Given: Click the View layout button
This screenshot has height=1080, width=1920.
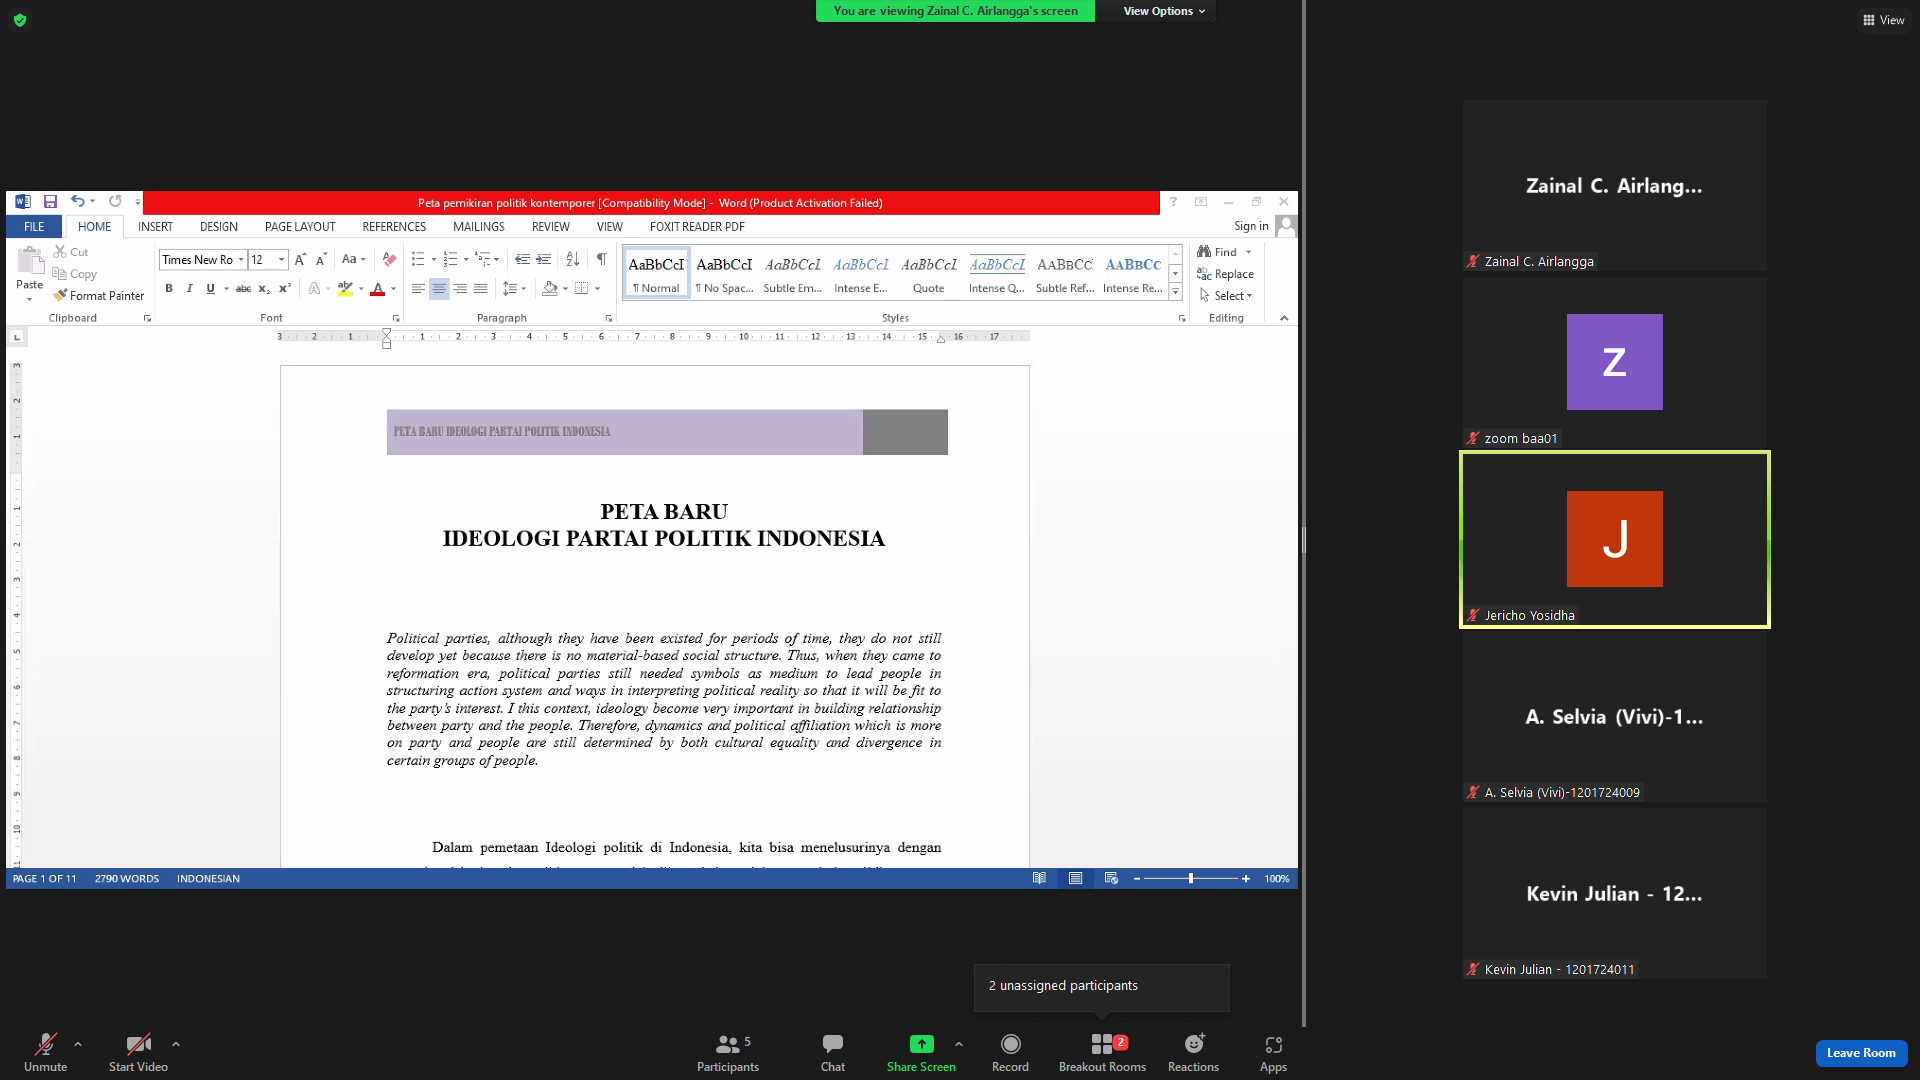Looking at the screenshot, I should point(1883,20).
